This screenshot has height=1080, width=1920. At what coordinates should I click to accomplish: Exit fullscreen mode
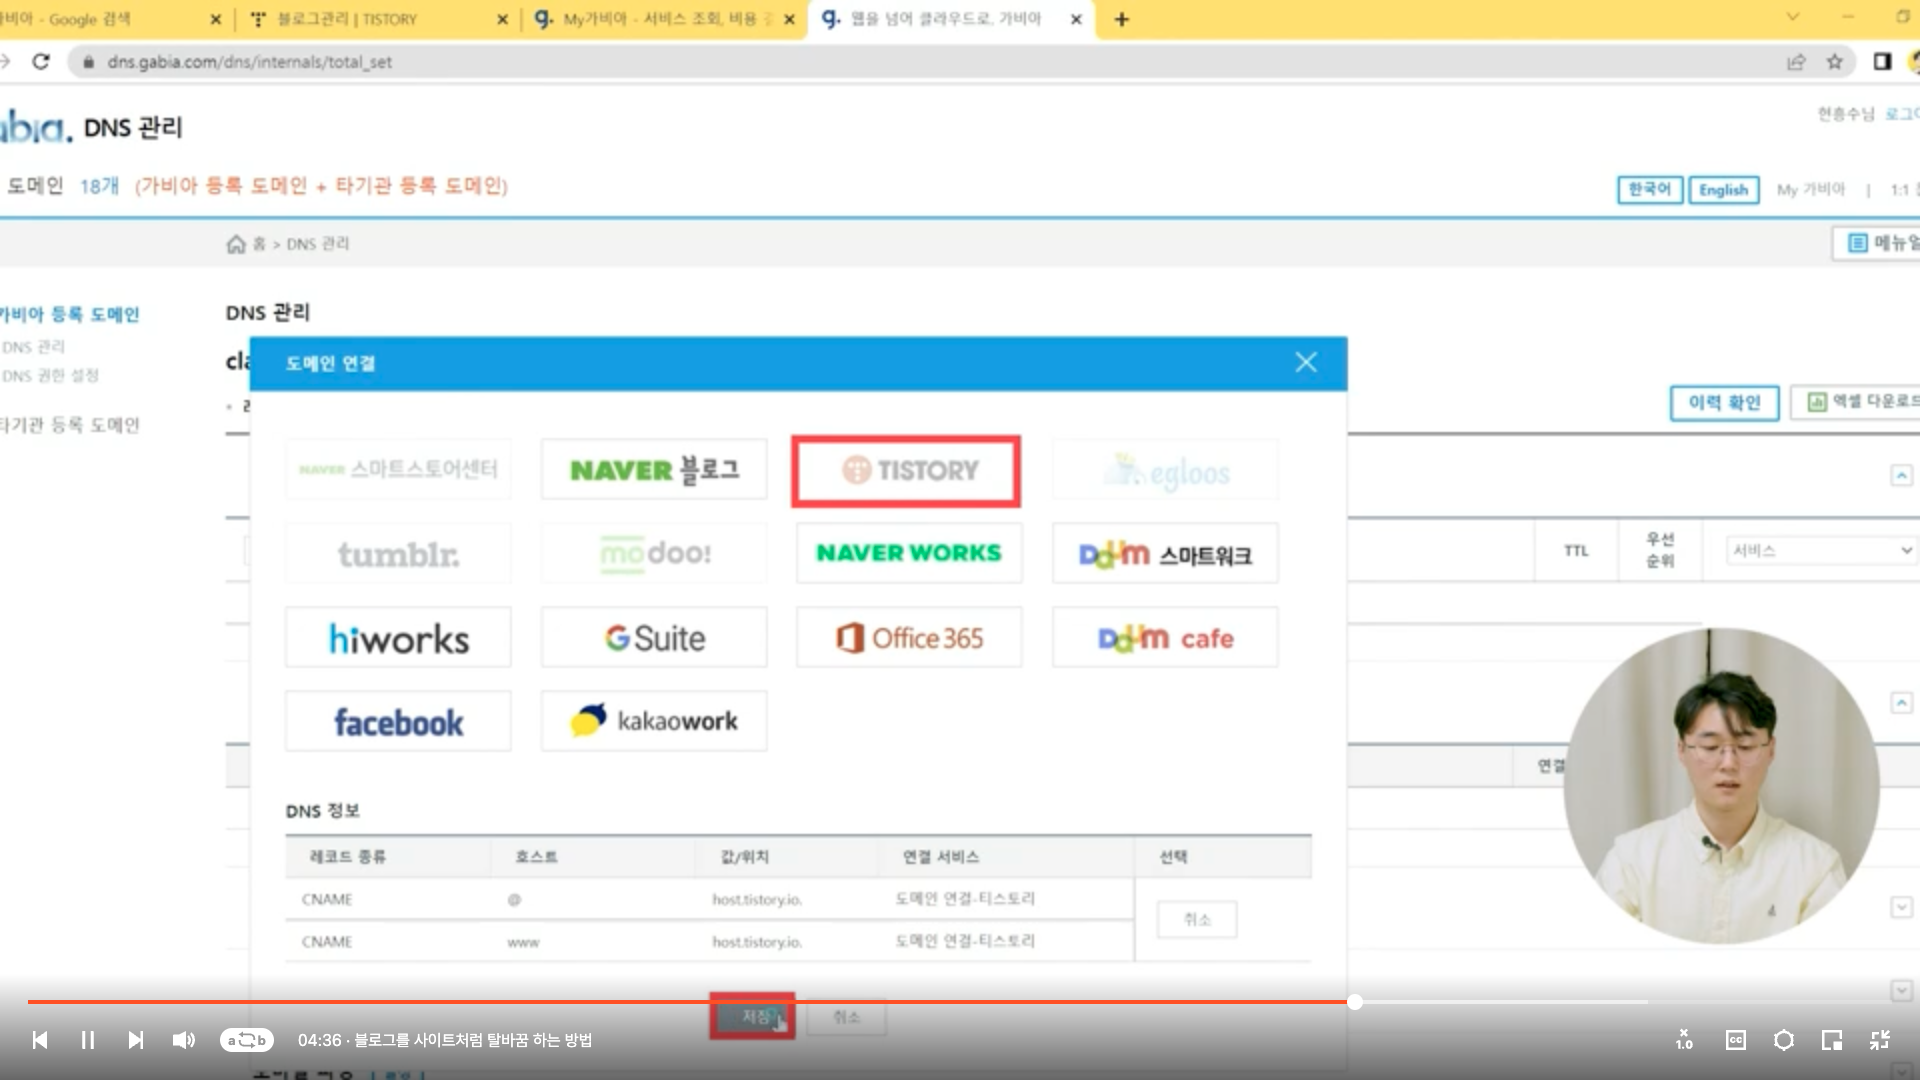1880,1040
